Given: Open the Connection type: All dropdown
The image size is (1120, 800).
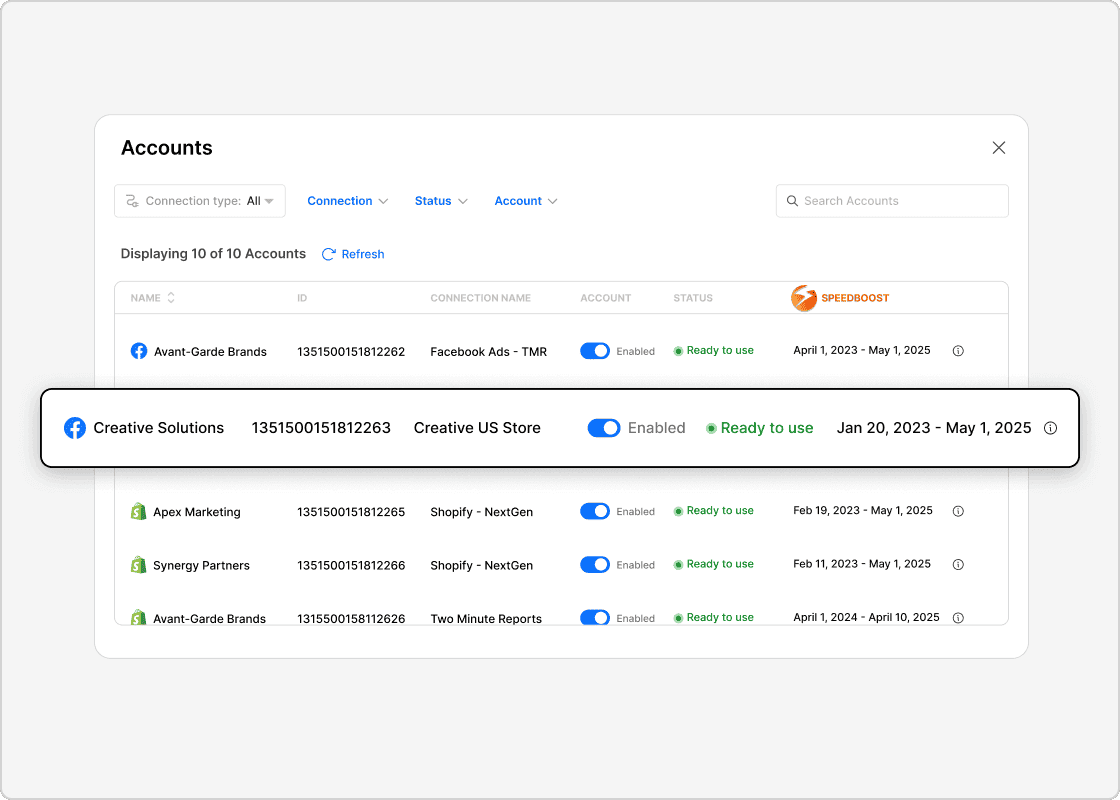Looking at the screenshot, I should pos(199,201).
